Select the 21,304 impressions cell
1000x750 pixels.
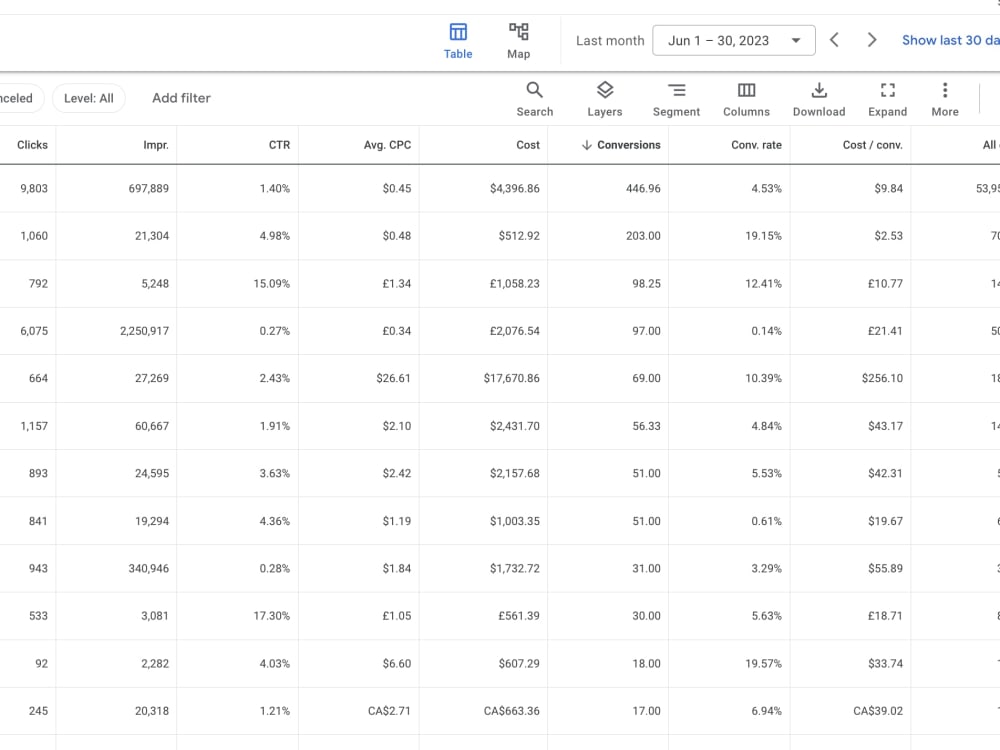coord(152,236)
